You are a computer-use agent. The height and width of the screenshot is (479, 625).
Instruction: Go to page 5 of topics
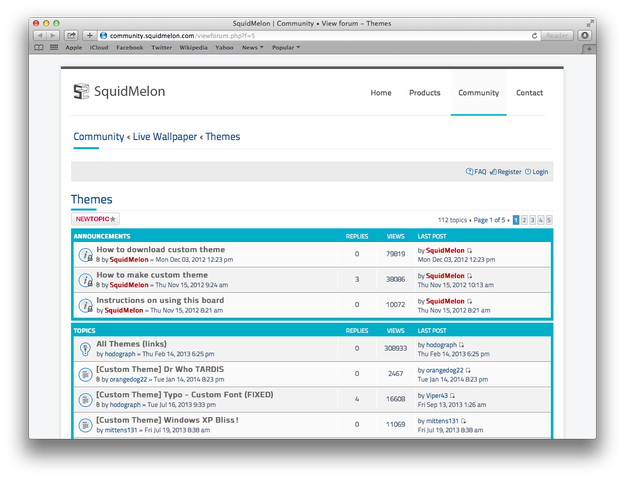549,220
